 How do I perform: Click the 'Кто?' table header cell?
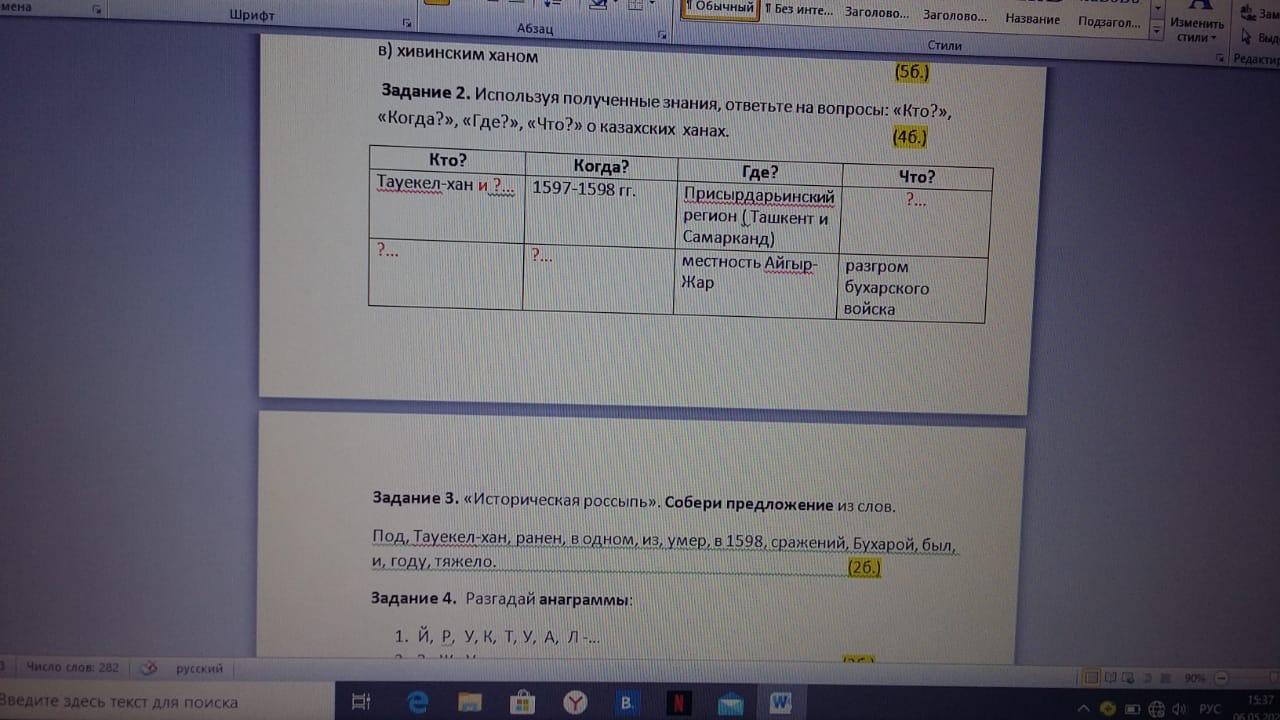pos(448,159)
